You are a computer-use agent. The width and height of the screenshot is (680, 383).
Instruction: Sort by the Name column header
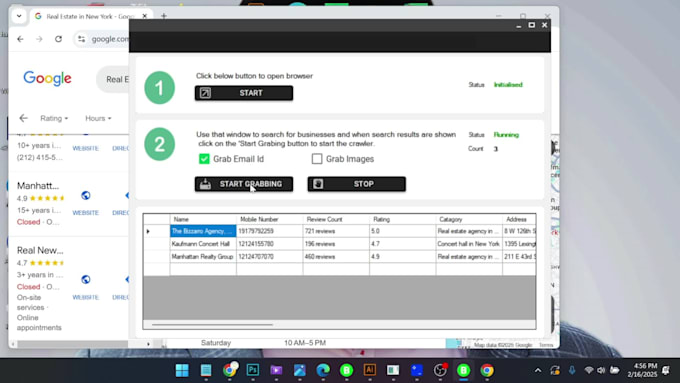(203, 219)
